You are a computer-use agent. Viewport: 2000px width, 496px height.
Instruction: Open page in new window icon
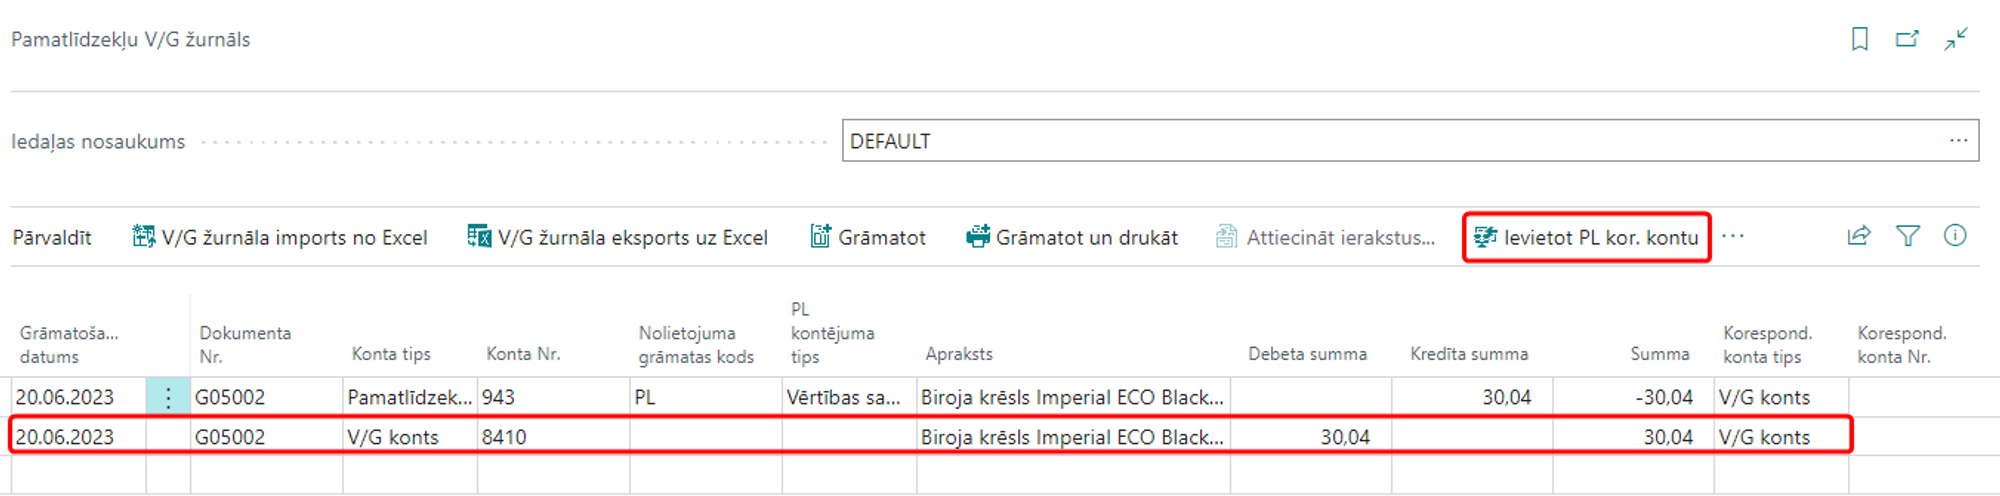[1907, 39]
